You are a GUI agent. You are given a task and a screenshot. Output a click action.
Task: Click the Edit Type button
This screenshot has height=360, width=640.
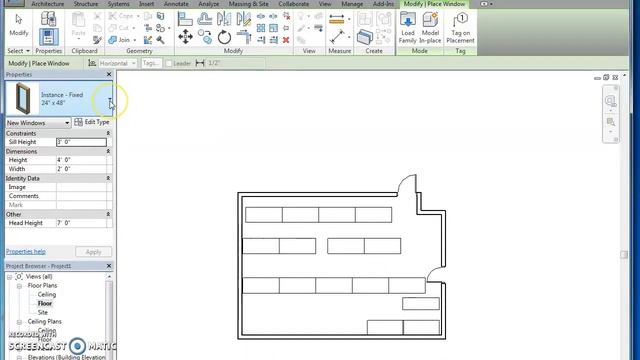click(x=92, y=122)
